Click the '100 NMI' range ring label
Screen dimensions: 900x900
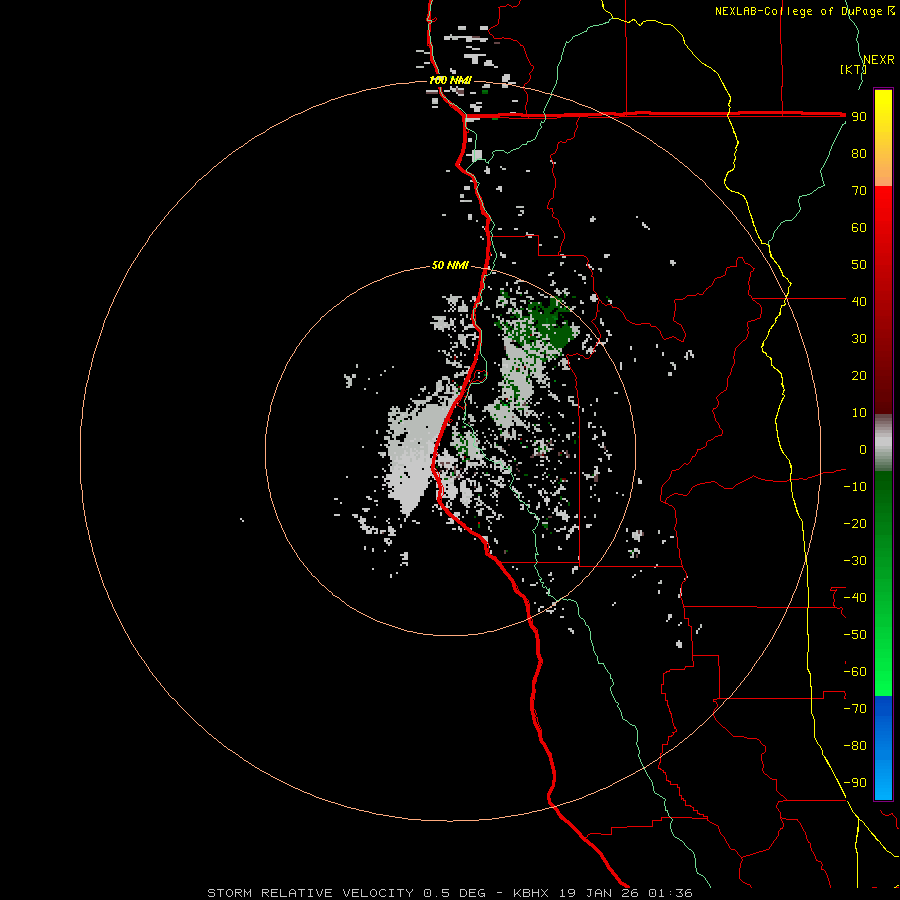point(450,80)
